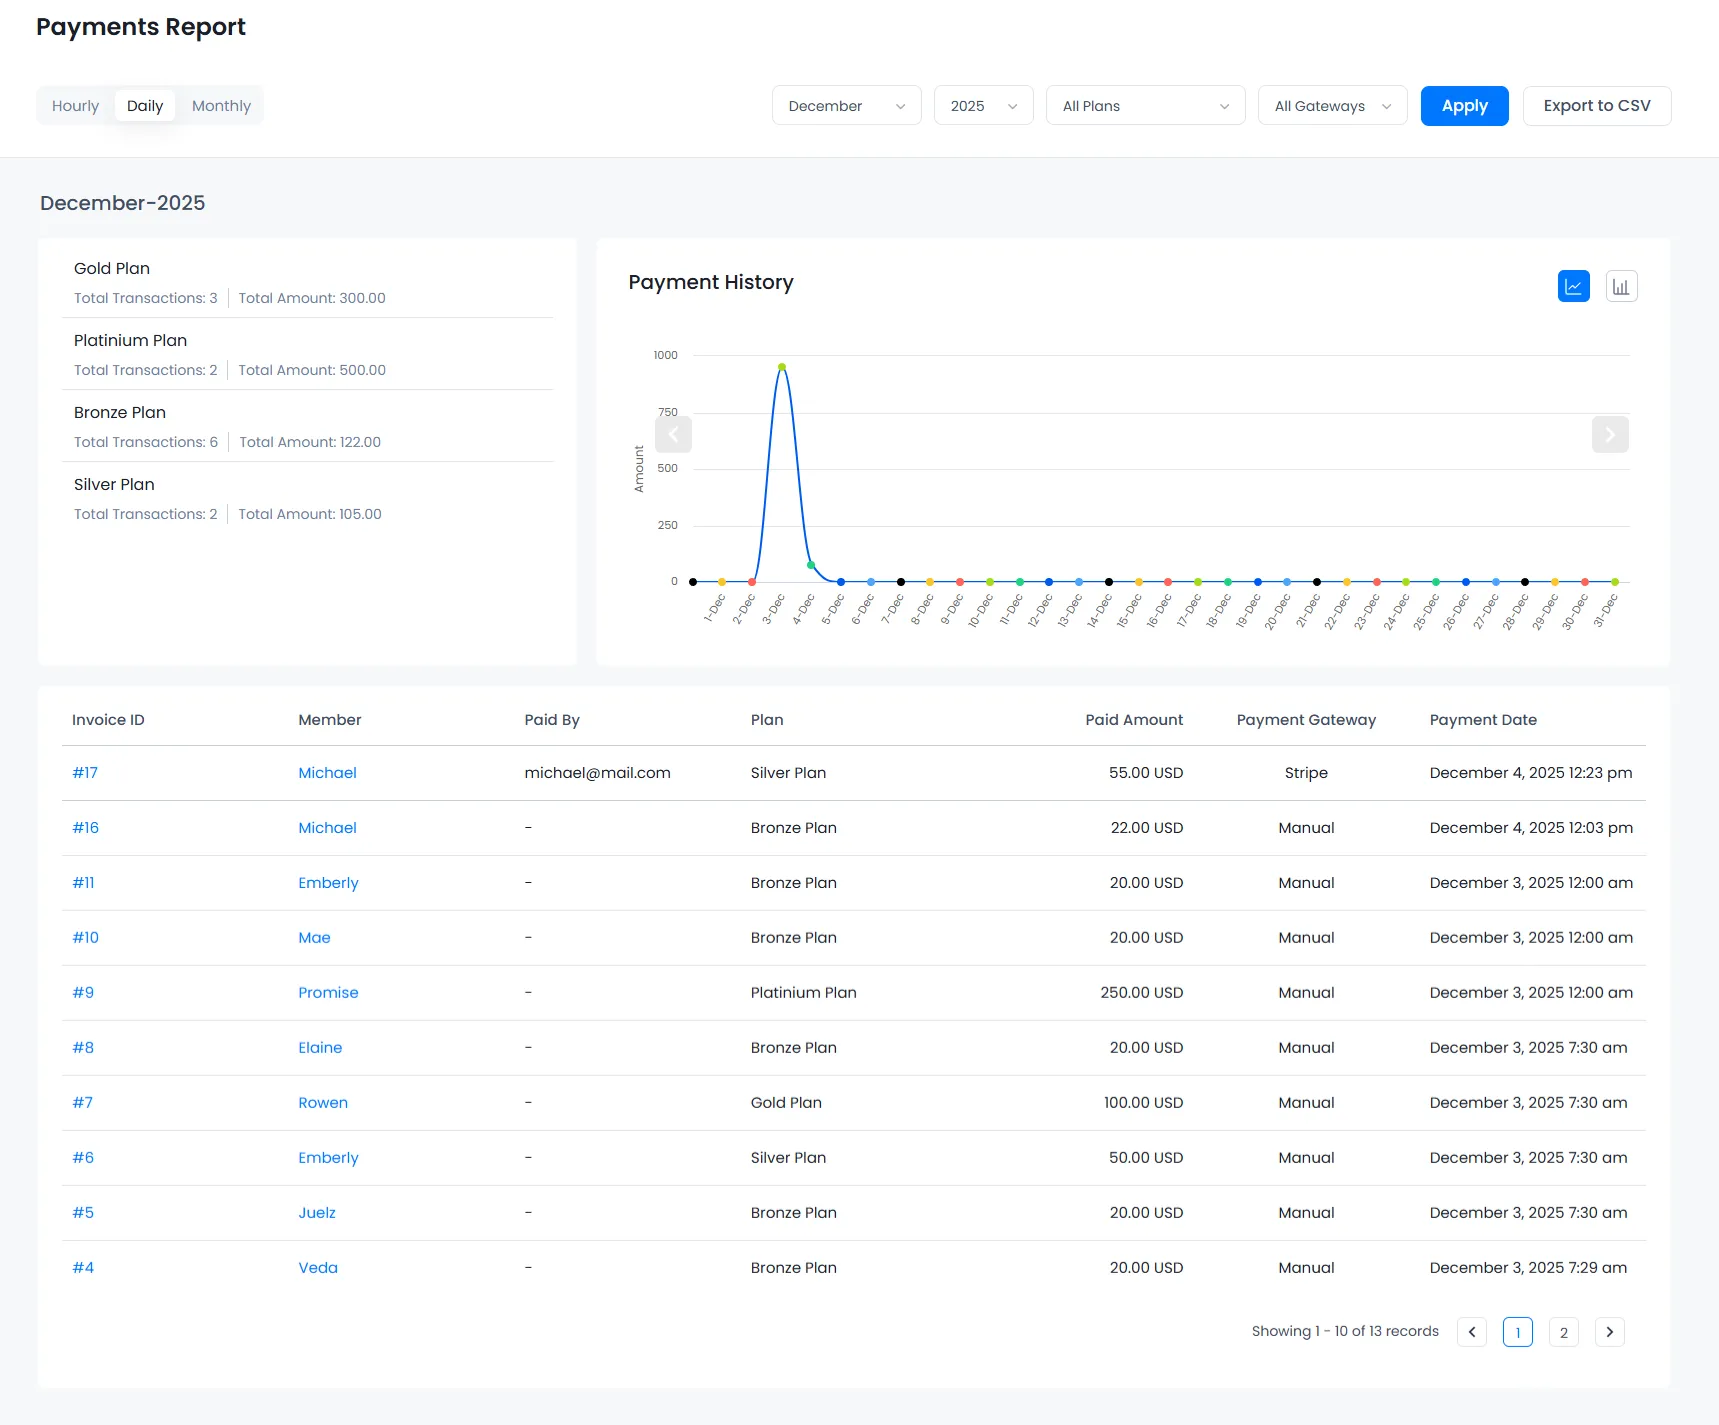Click the peak data point on 3-Dec
Screen dimensions: 1719x1425
(783, 367)
